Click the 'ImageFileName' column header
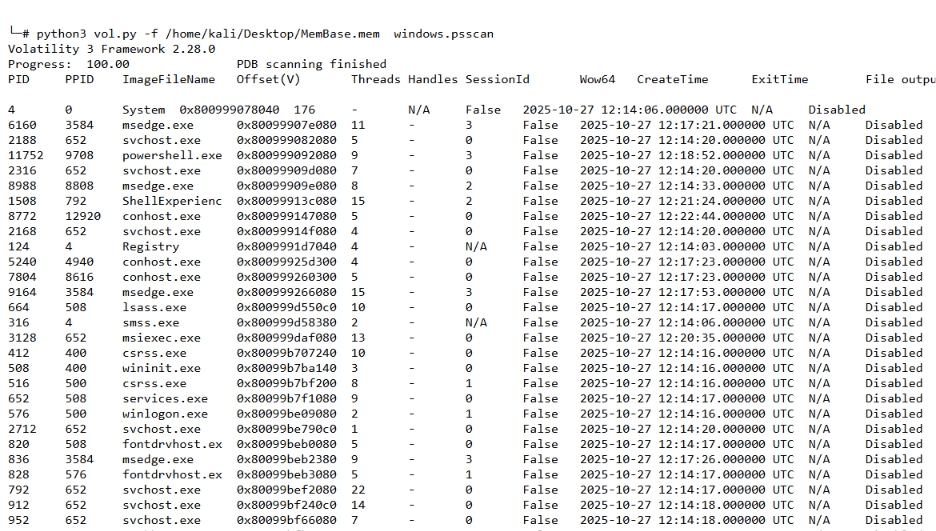936x531 pixels. coord(168,79)
